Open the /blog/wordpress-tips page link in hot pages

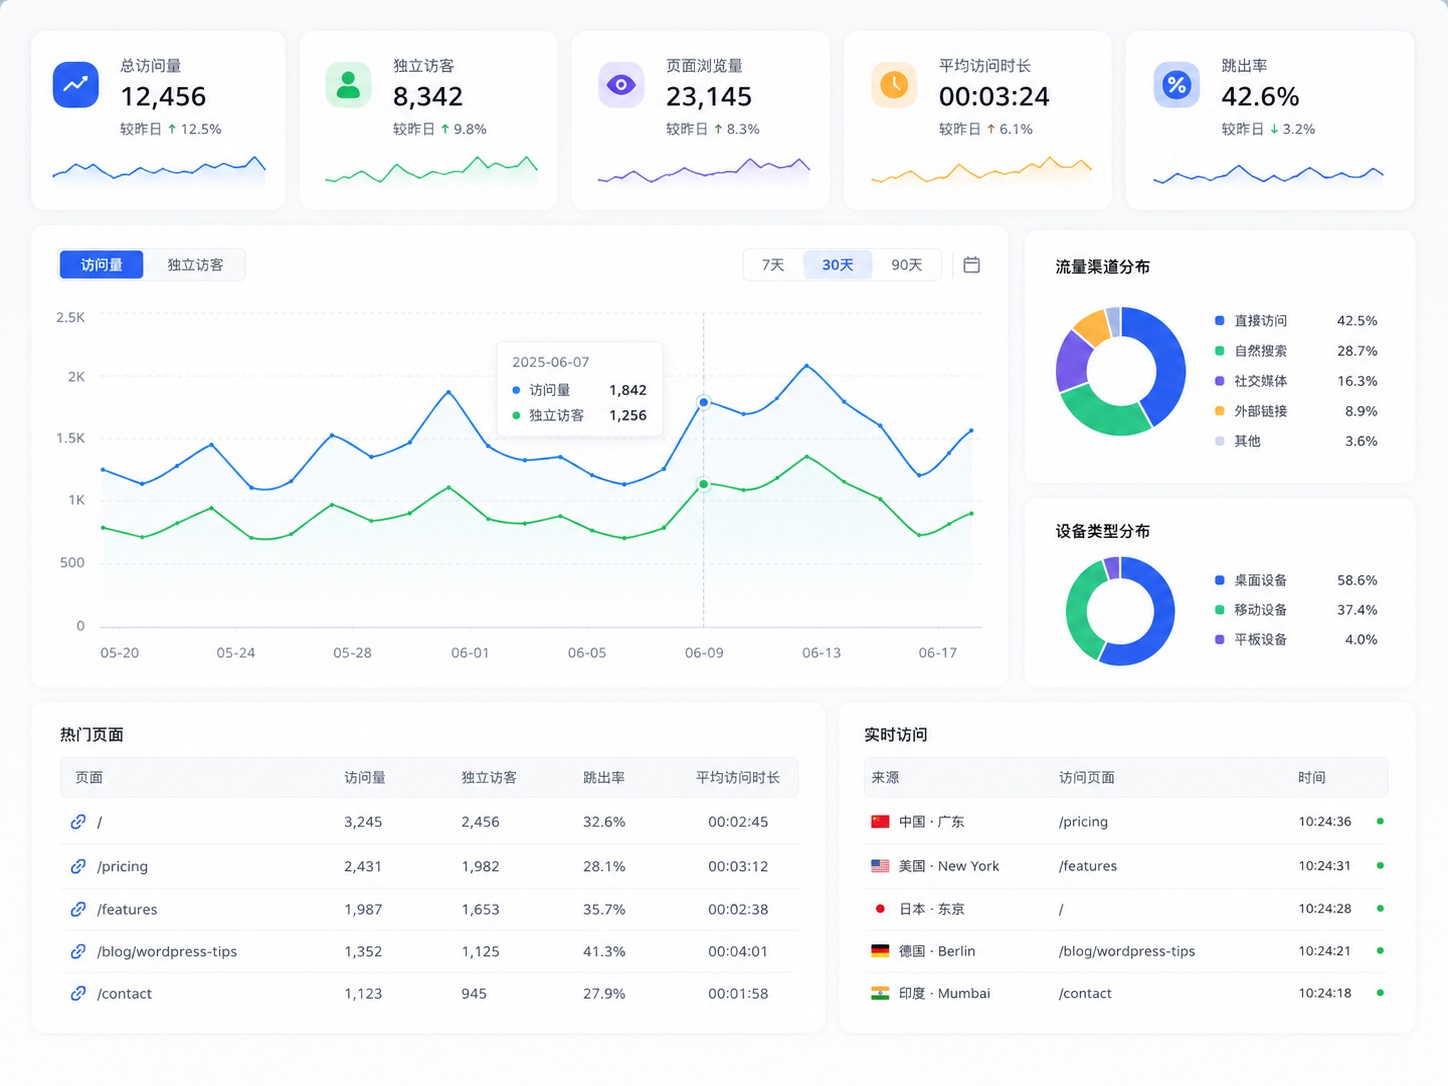(x=167, y=951)
